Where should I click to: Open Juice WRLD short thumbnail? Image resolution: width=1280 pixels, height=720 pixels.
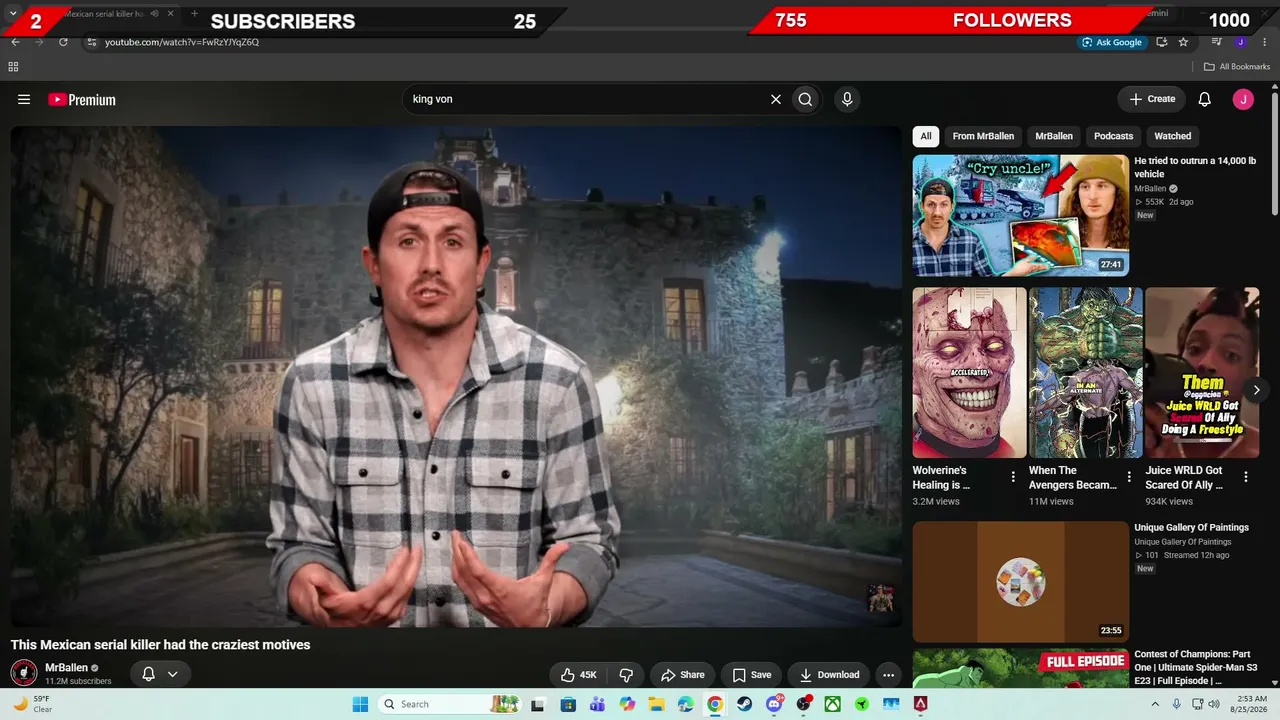[1202, 373]
